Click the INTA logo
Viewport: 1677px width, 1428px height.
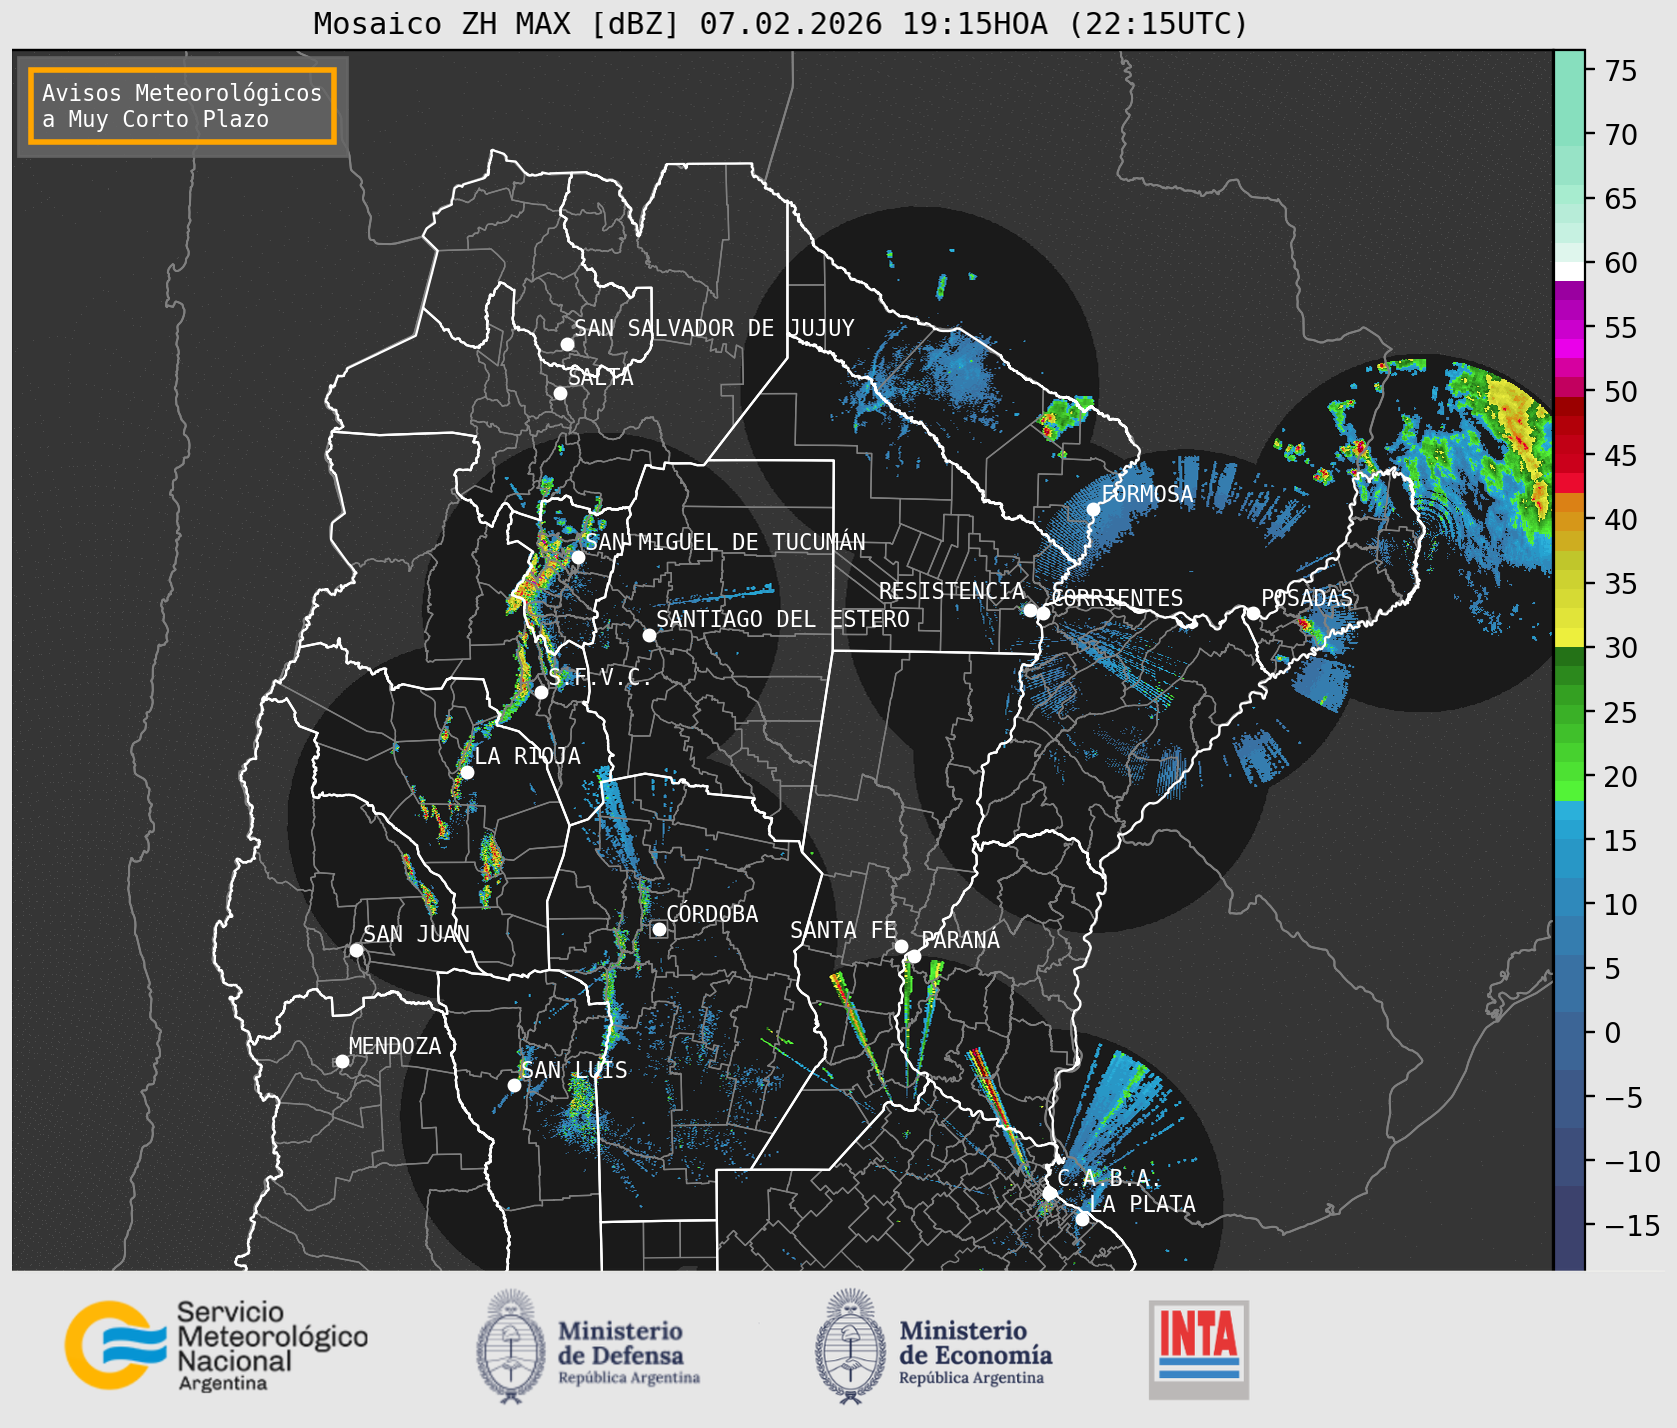pyautogui.click(x=1199, y=1349)
